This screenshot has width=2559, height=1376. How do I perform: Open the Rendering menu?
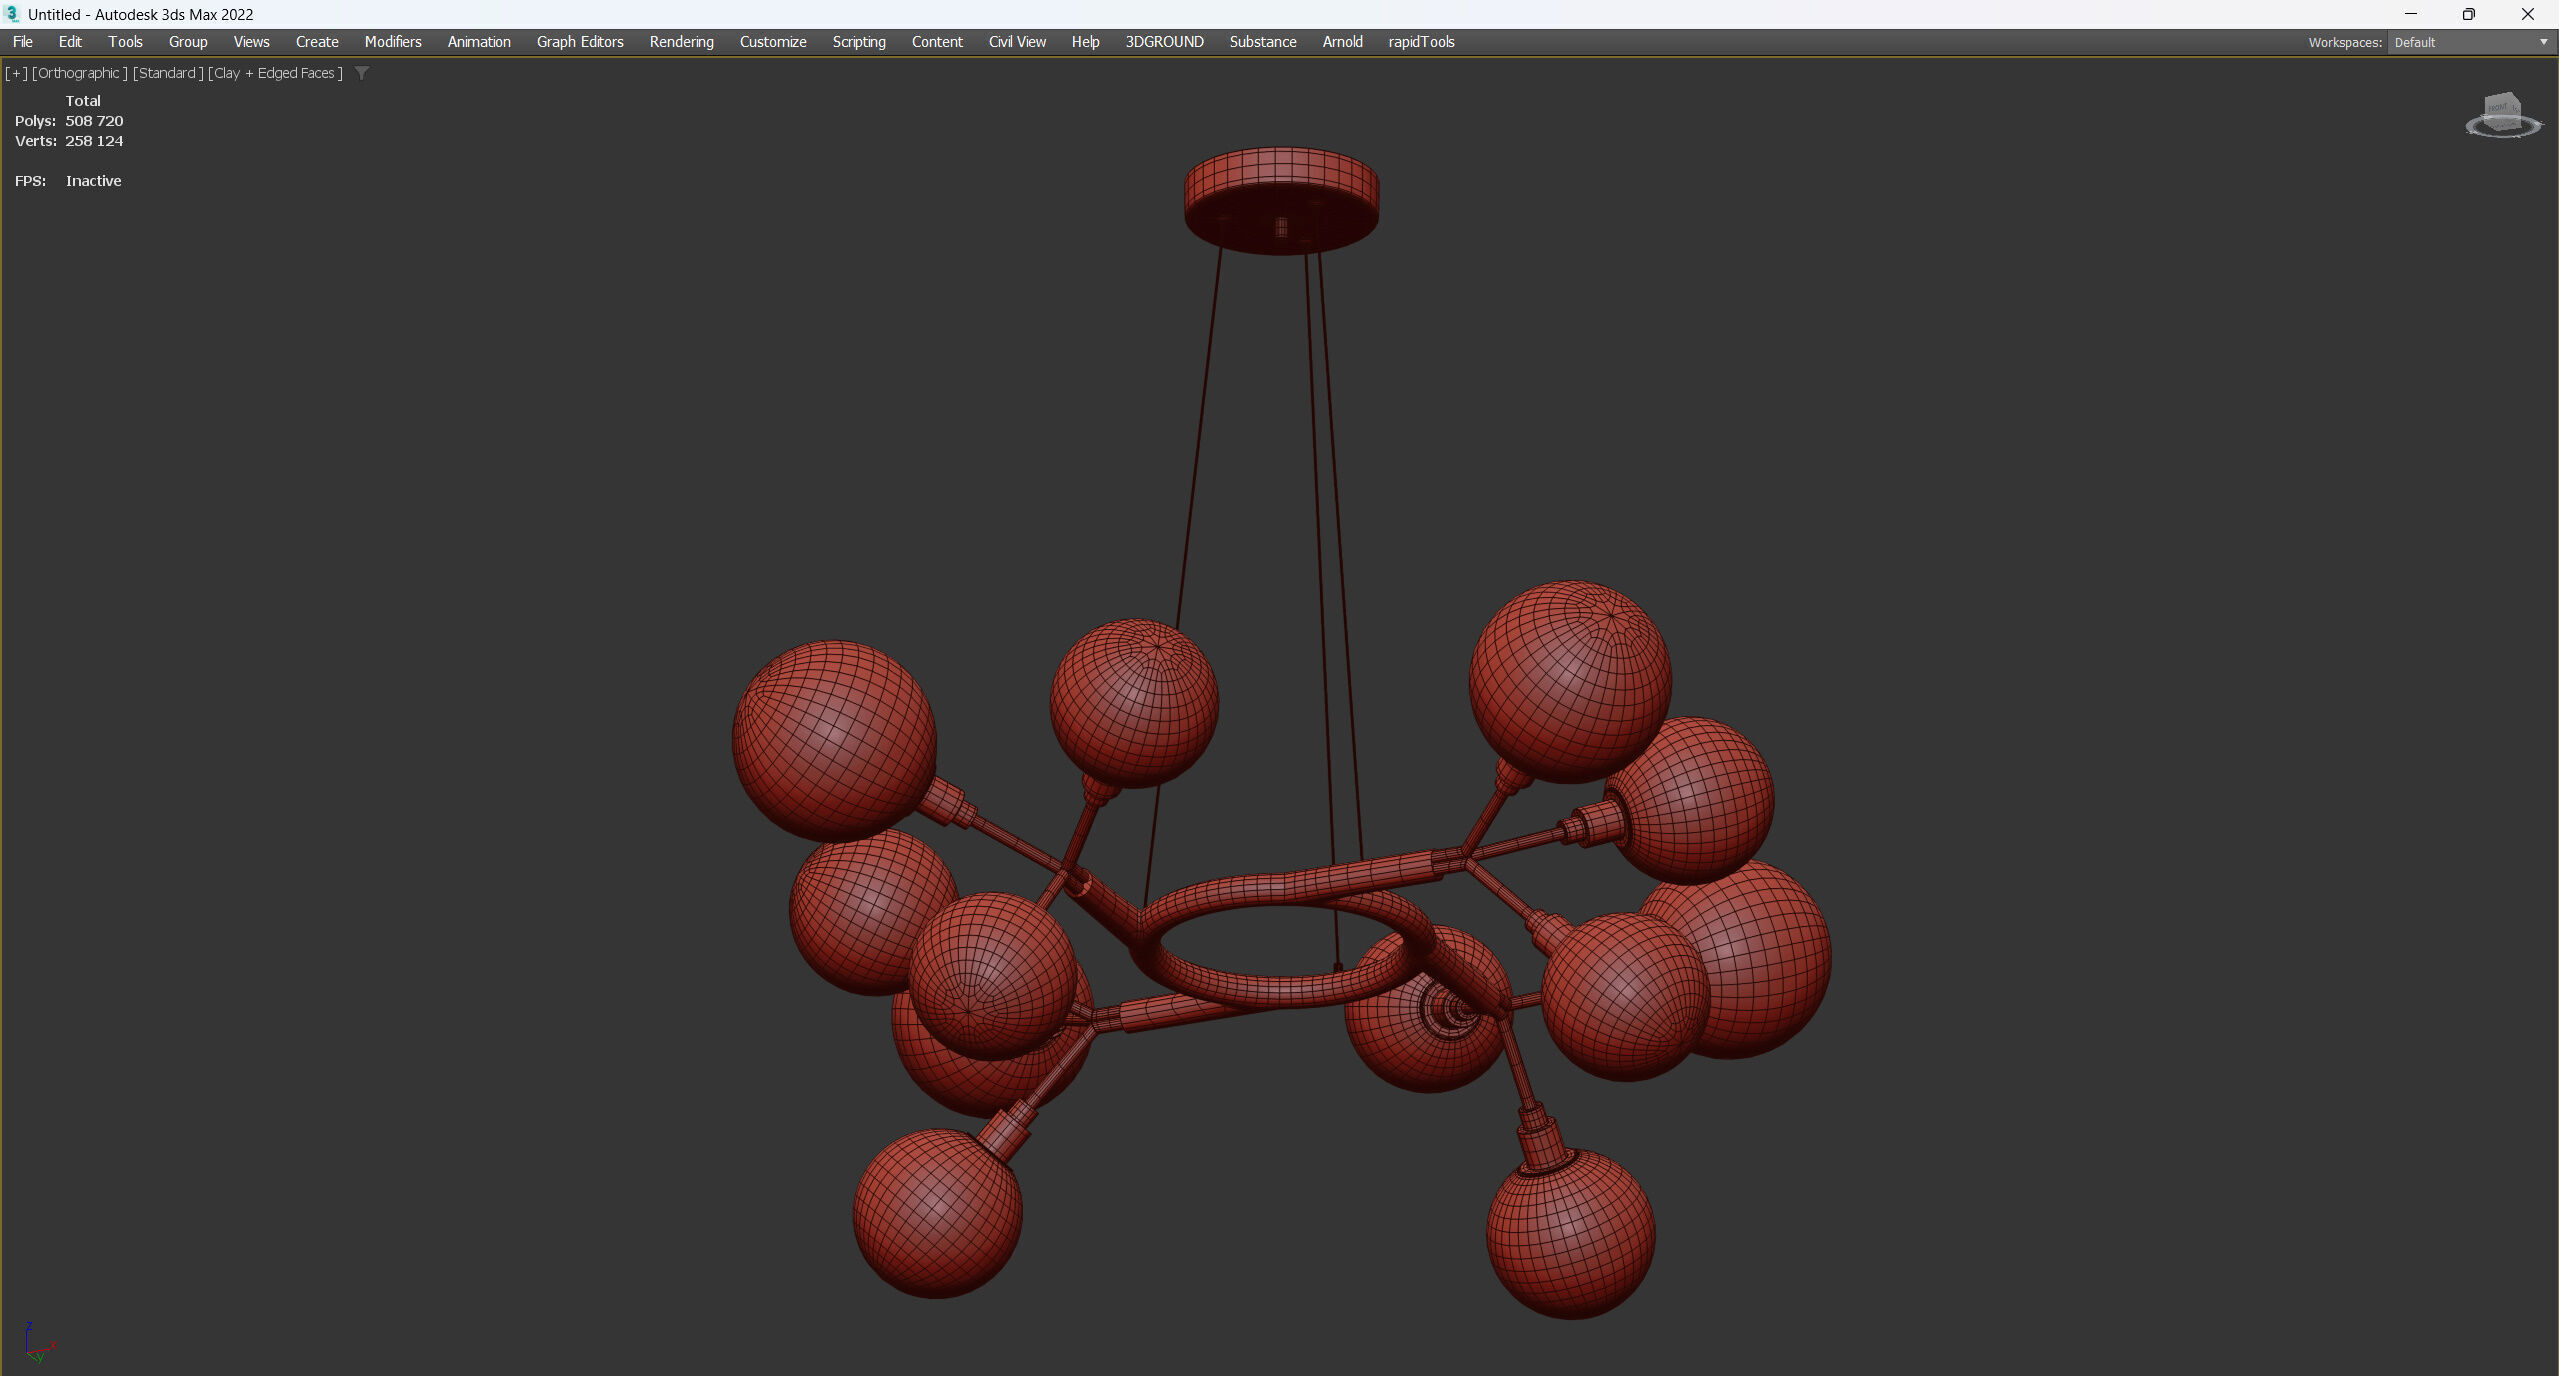tap(681, 42)
